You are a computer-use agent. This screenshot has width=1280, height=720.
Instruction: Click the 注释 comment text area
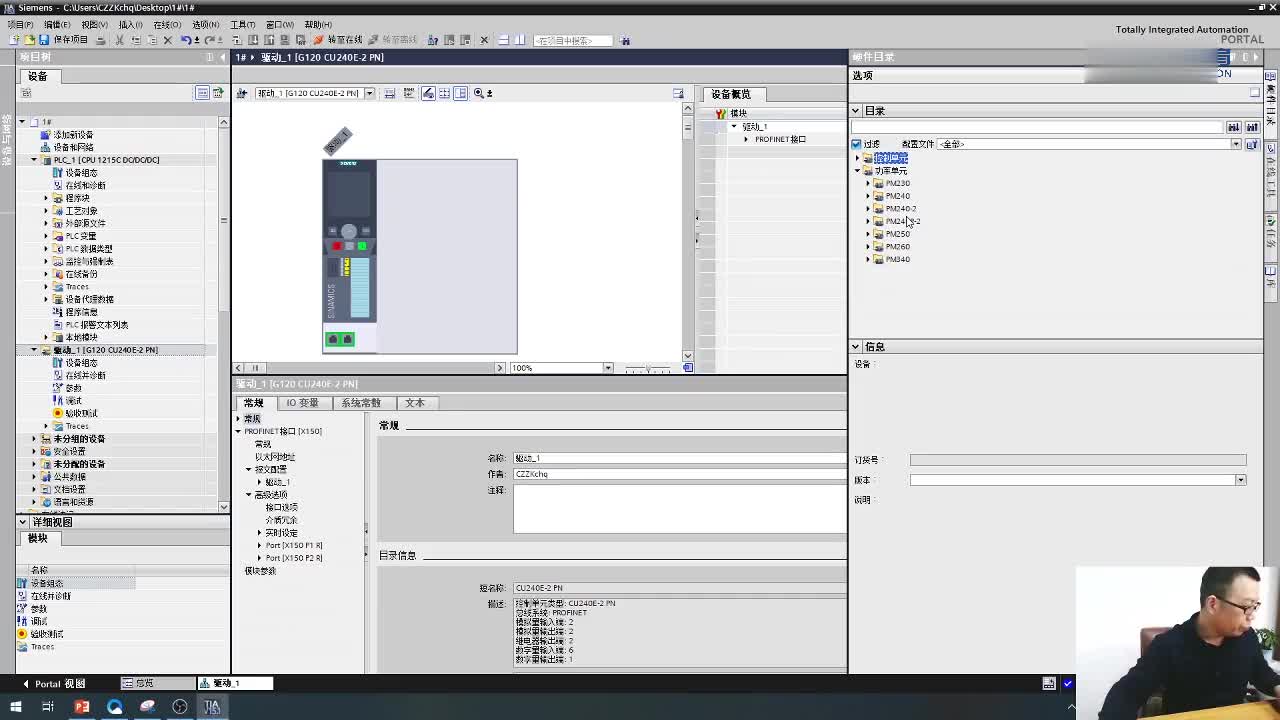coord(680,509)
